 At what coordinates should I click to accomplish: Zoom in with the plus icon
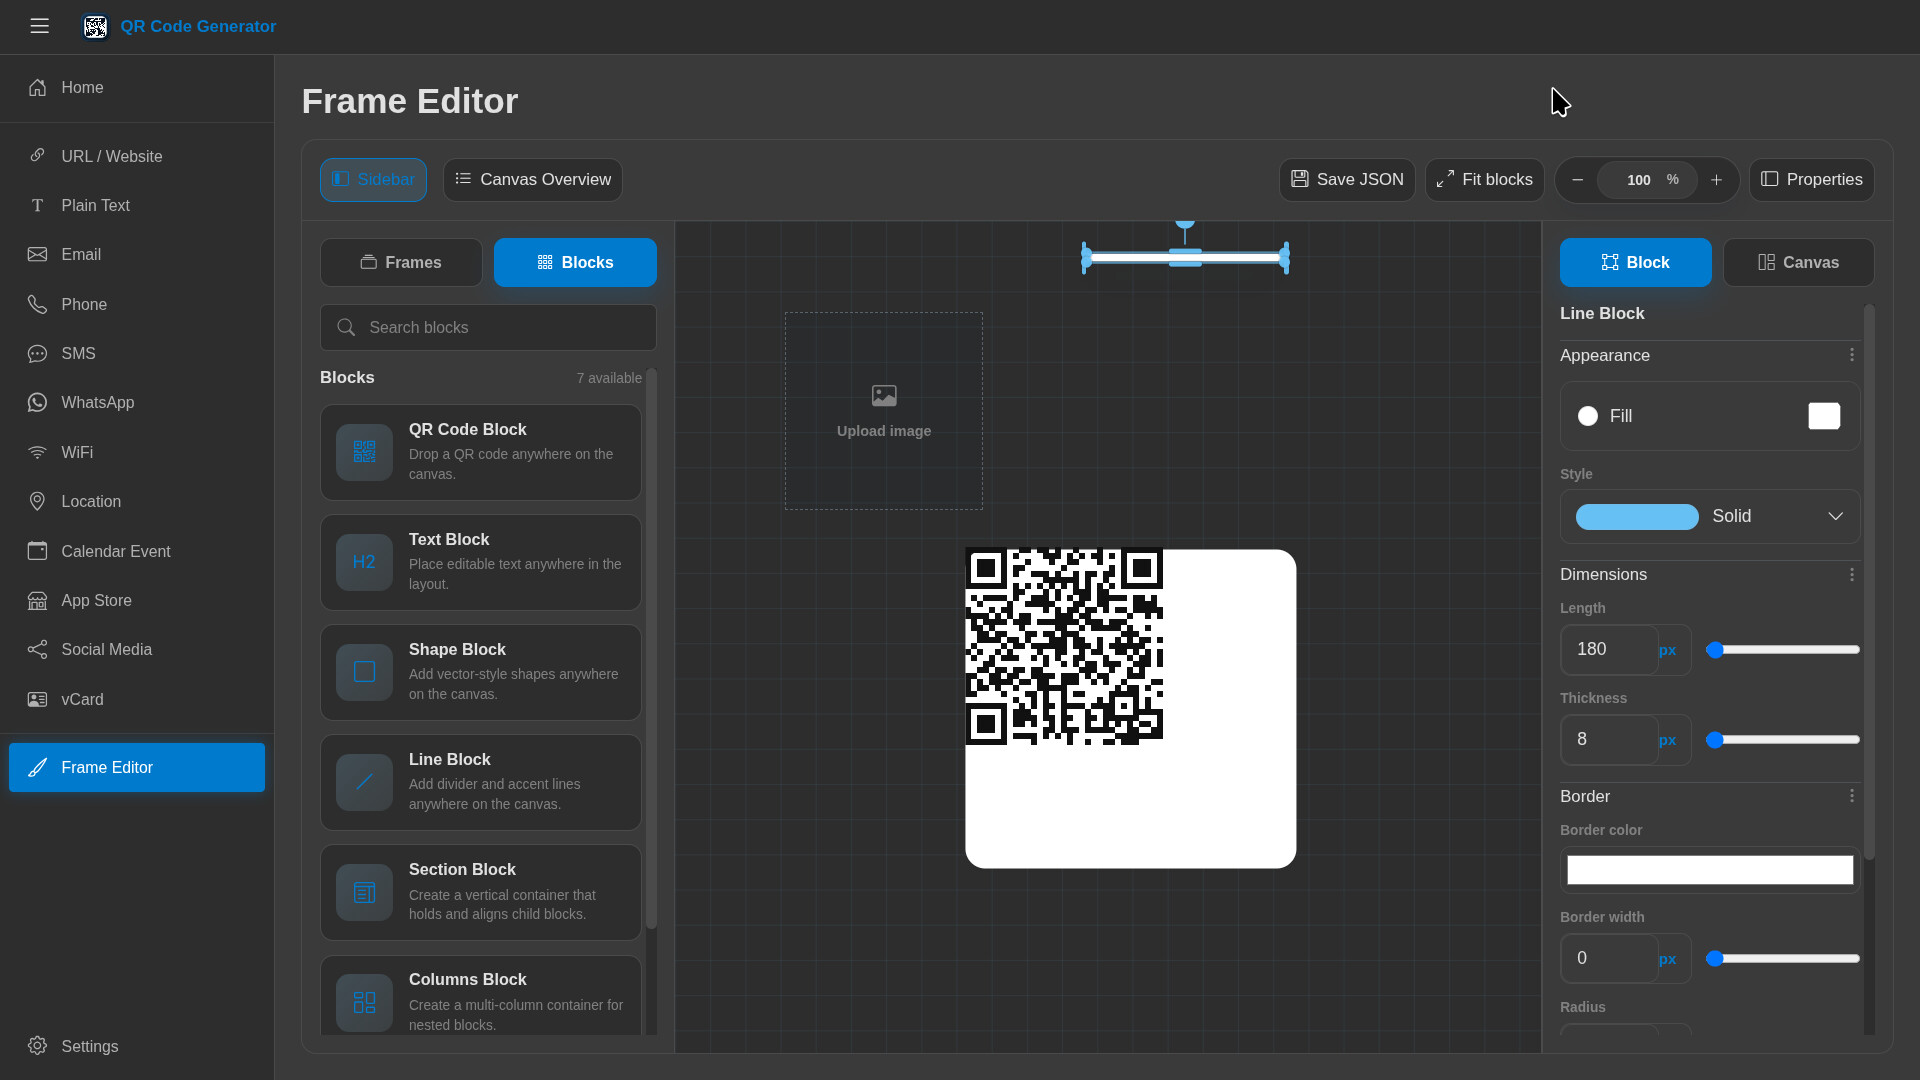(1716, 180)
